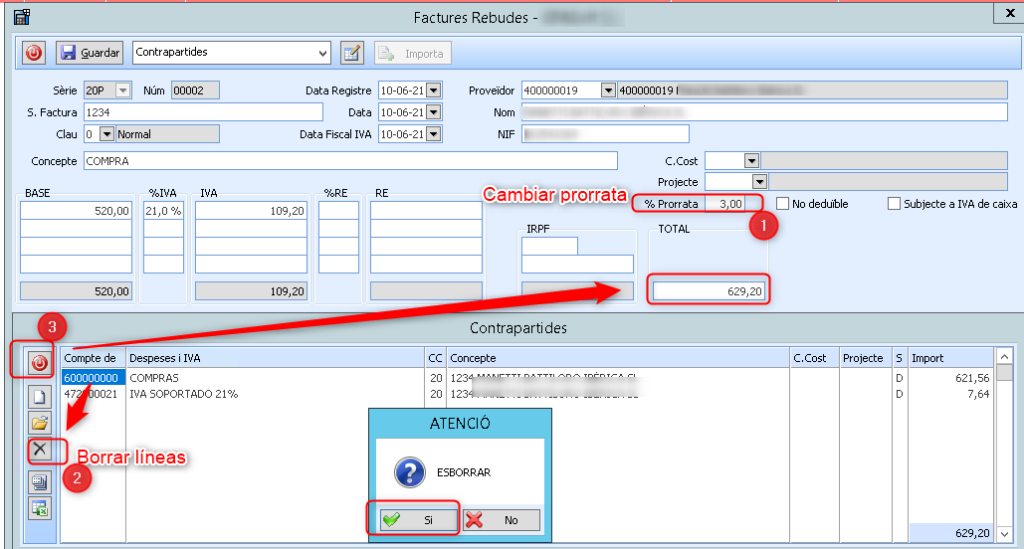Click the red power icon in top toolbar

click(x=34, y=52)
